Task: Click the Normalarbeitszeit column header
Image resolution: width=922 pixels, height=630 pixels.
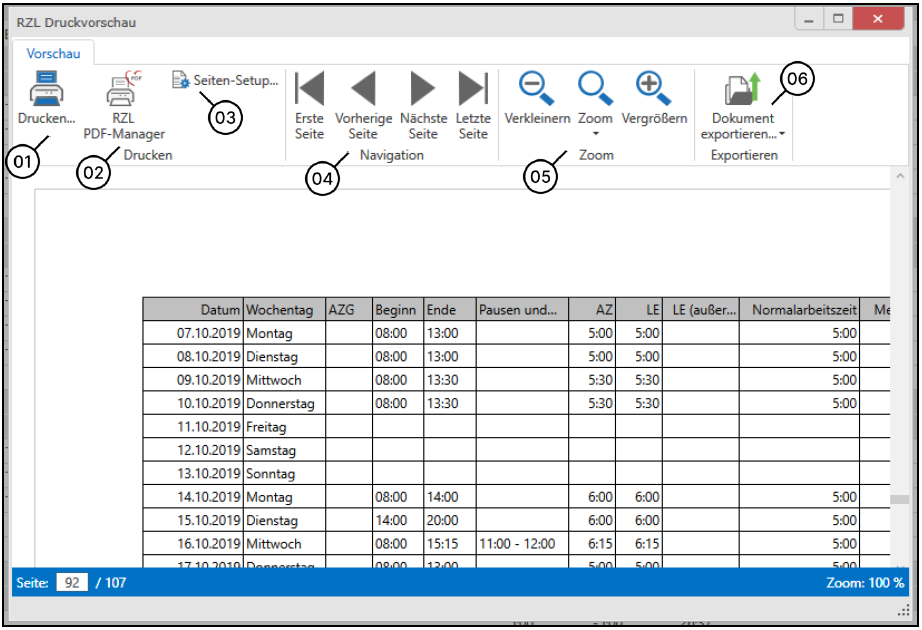Action: pyautogui.click(x=800, y=309)
